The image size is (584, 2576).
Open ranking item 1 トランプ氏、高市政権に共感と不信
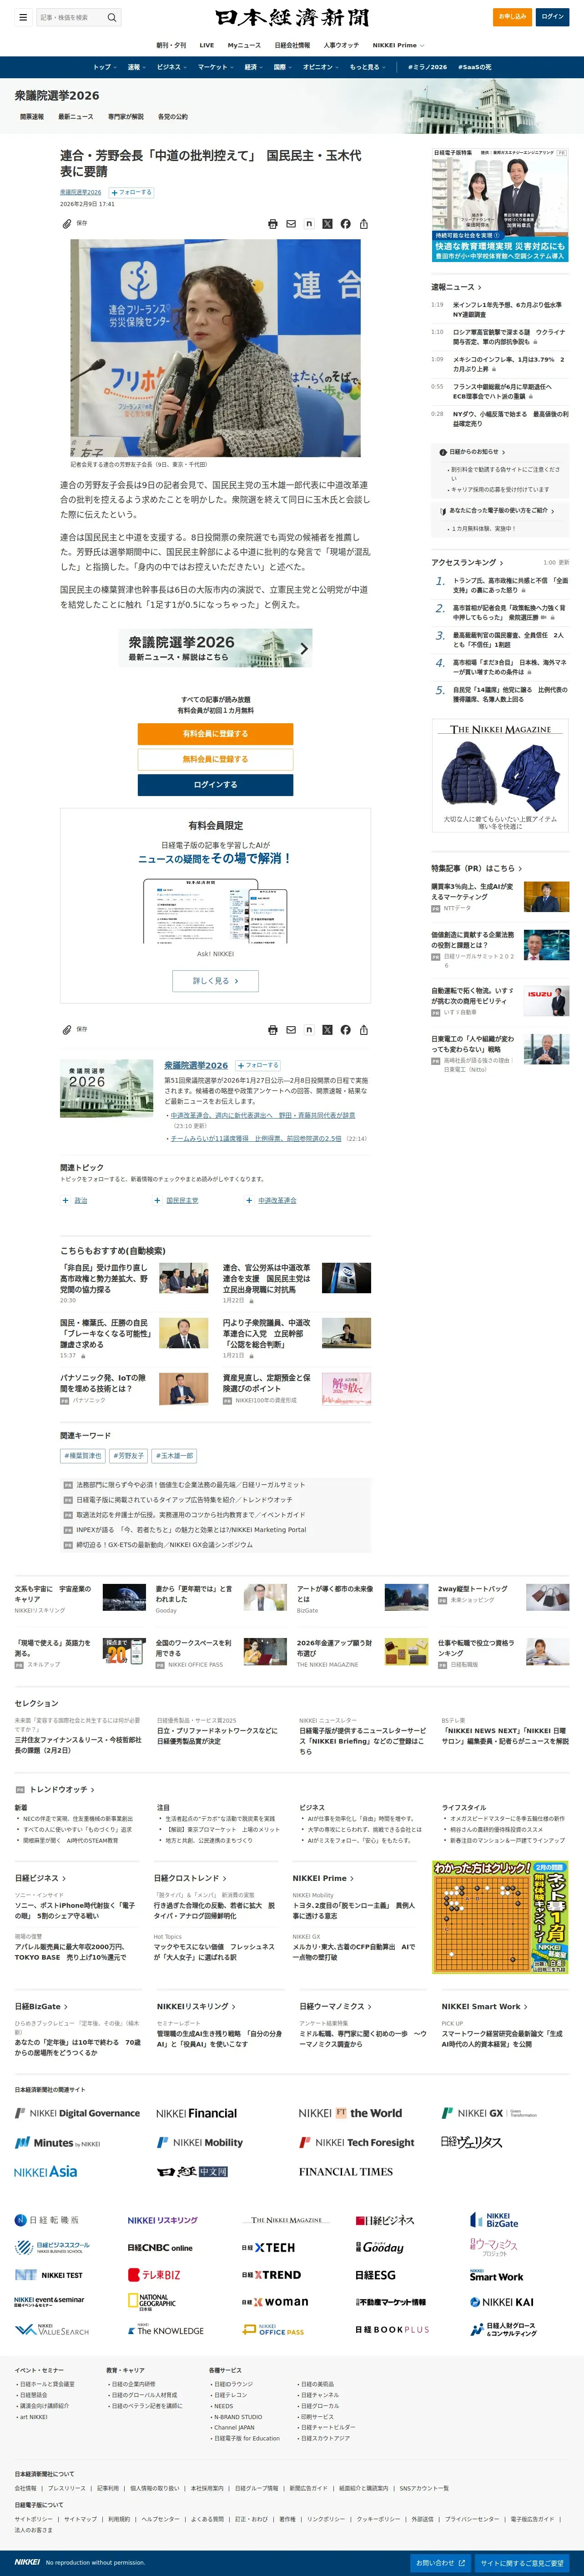point(509,585)
